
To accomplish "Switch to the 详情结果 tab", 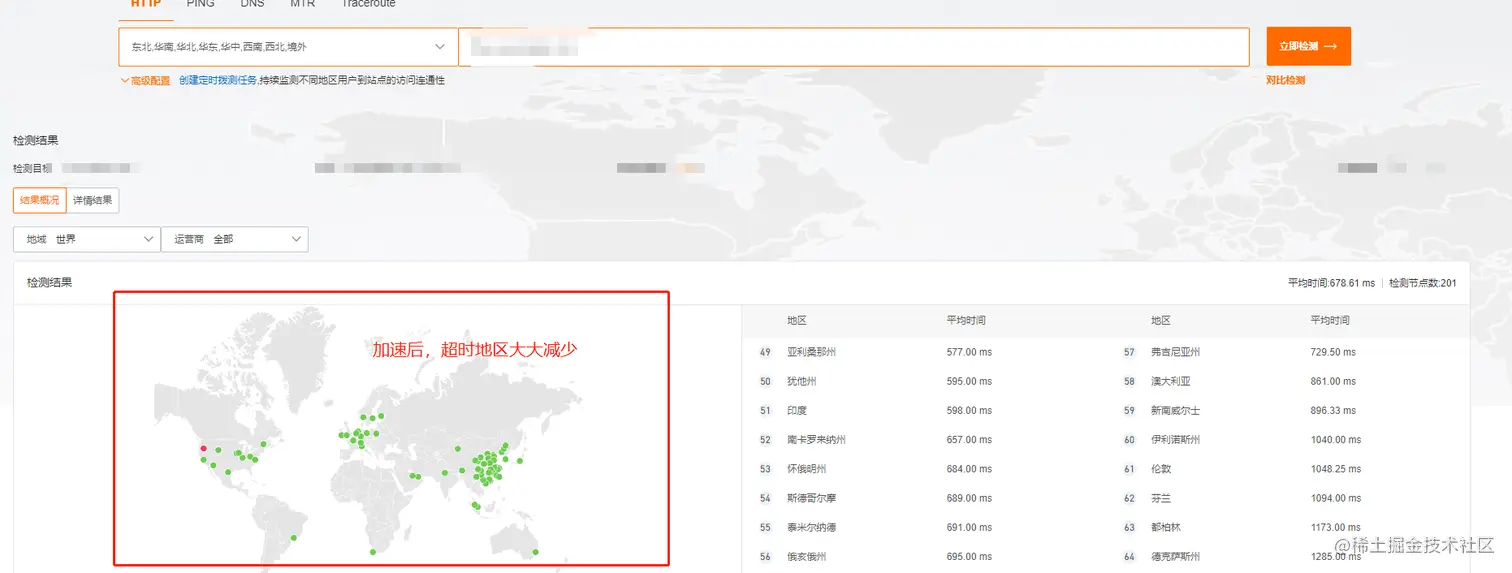I will point(93,200).
